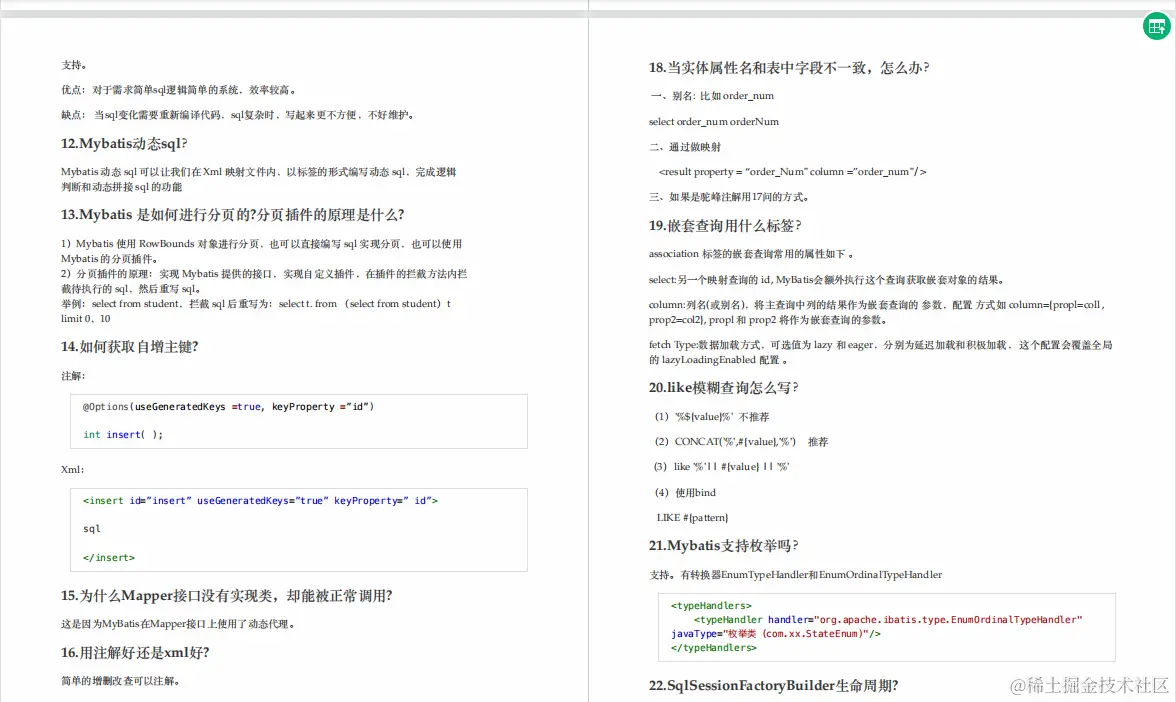The height and width of the screenshot is (702, 1176).
Task: Click the '@Options(useGeneratedKeys =true' code line
Action: coord(228,406)
